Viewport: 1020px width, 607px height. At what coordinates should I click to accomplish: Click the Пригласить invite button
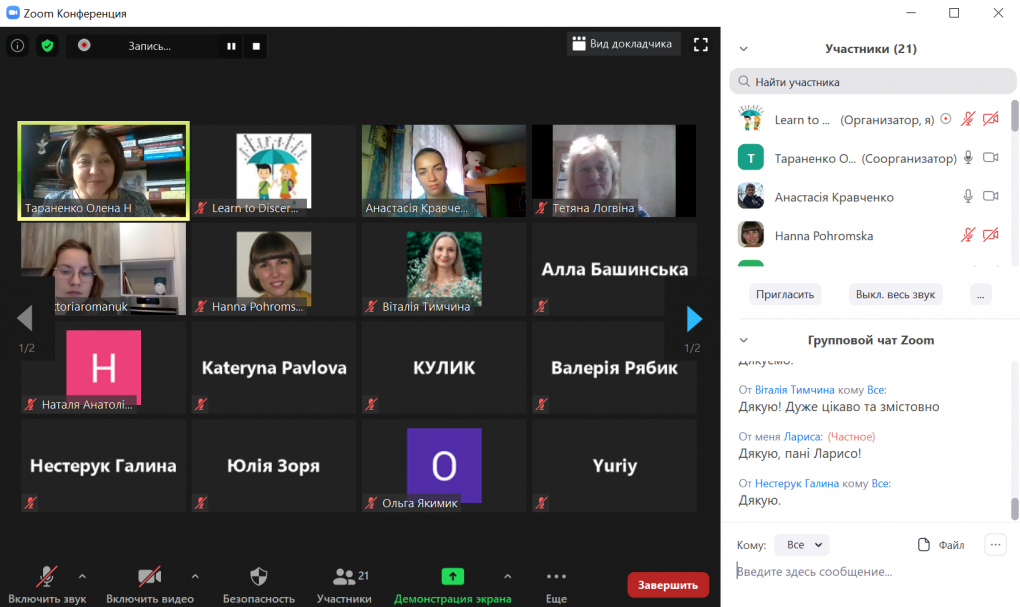[785, 294]
